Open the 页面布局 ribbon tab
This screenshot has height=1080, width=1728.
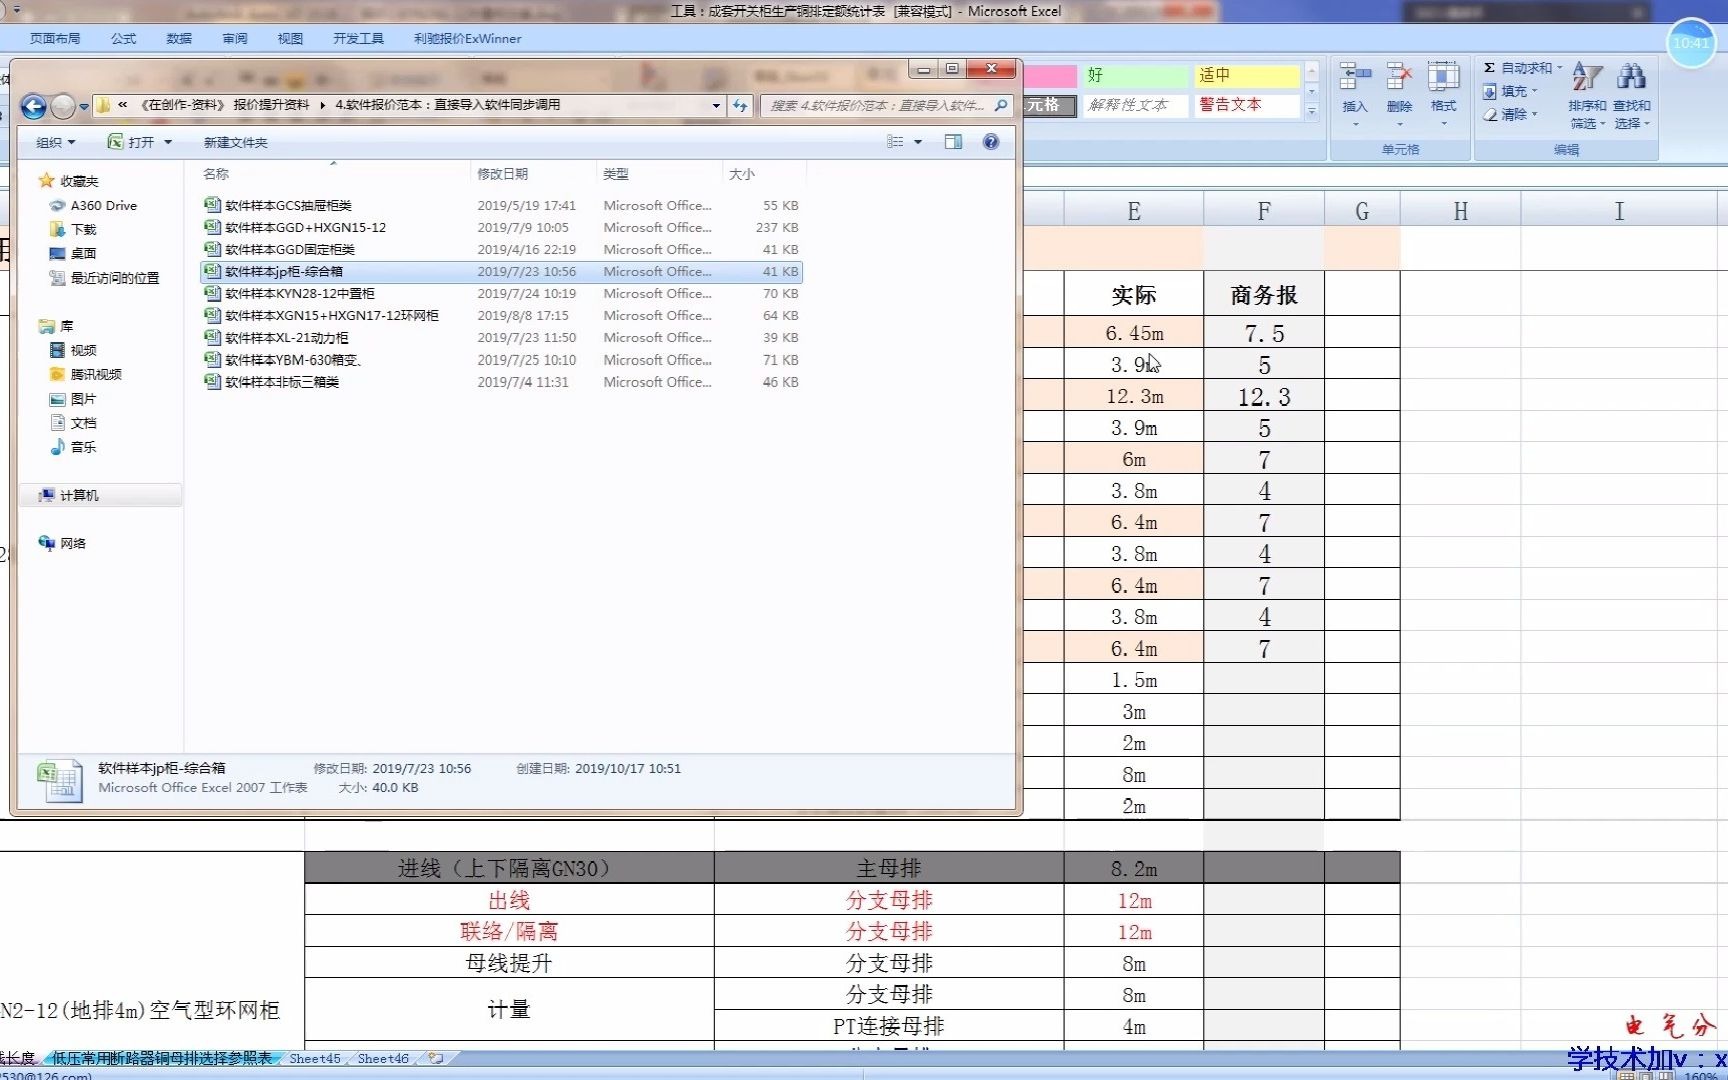[55, 38]
